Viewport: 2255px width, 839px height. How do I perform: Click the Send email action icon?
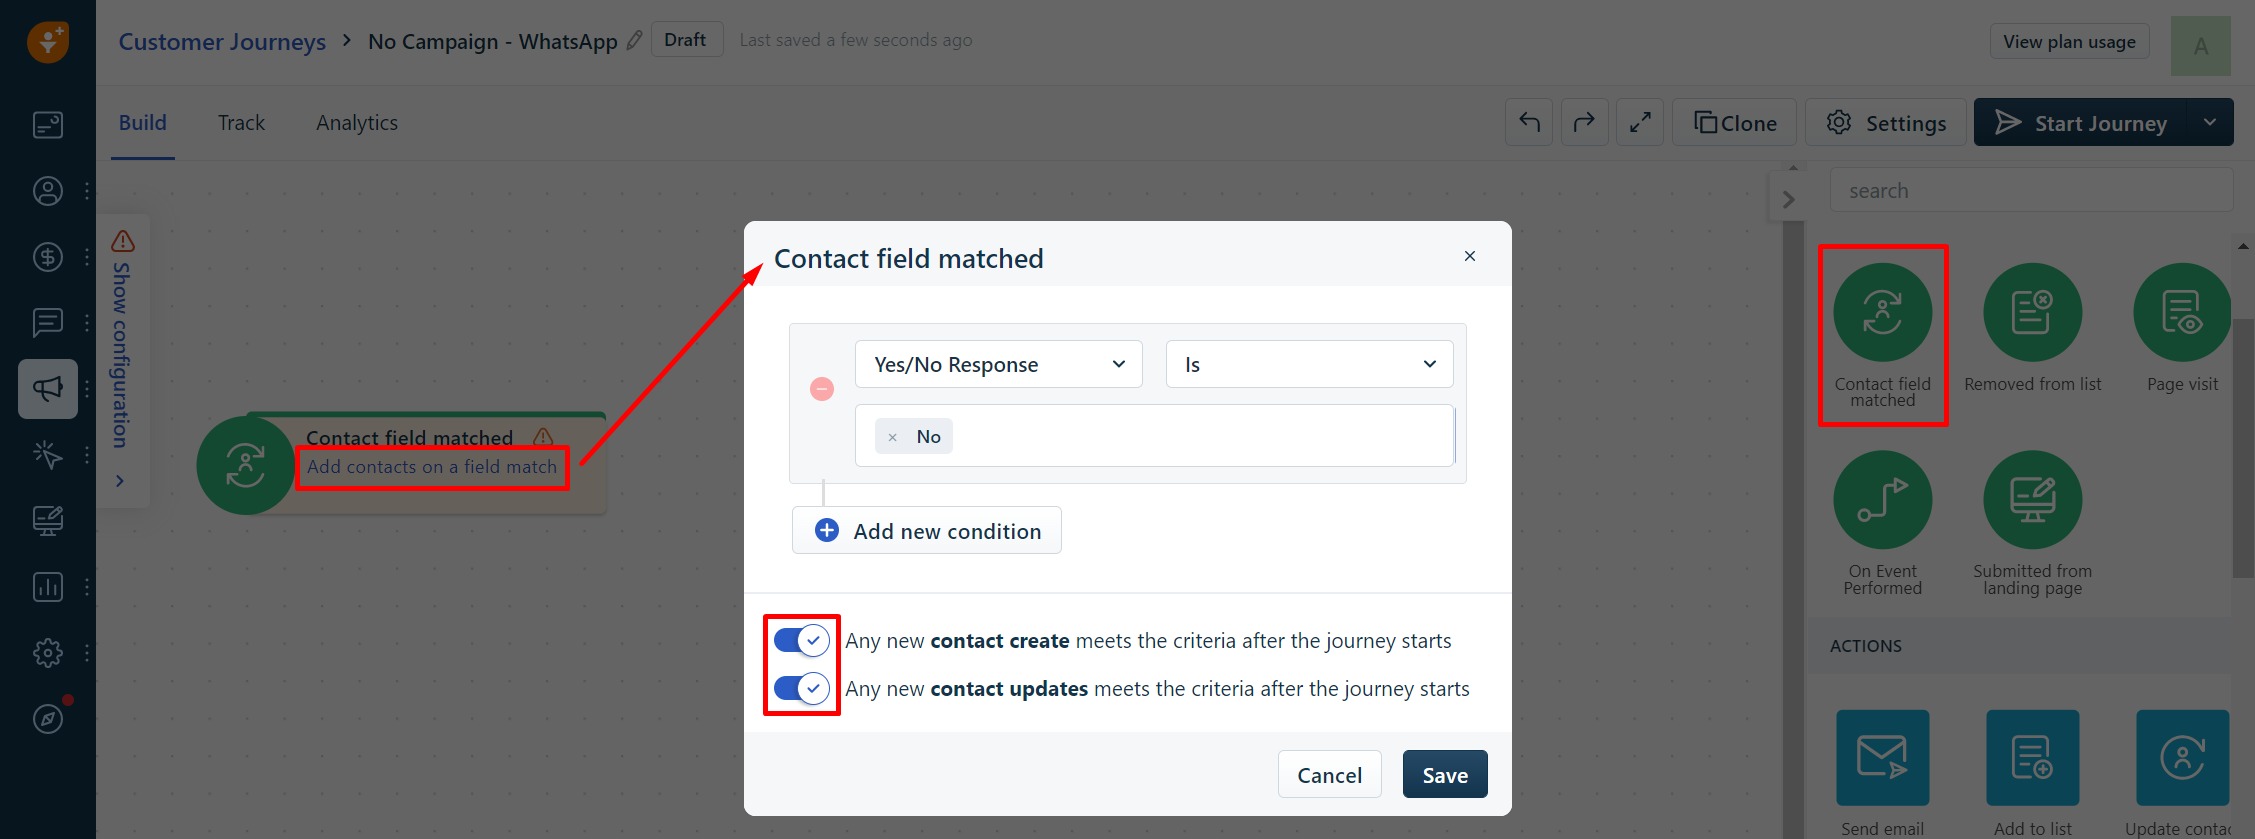pos(1882,758)
